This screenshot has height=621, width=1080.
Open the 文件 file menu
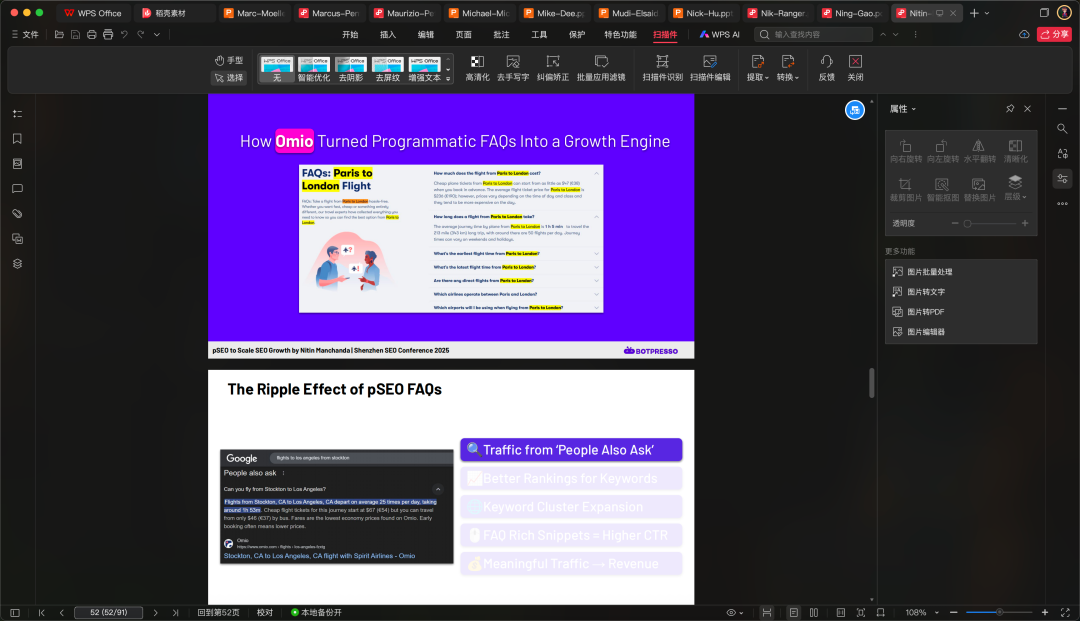pos(25,34)
